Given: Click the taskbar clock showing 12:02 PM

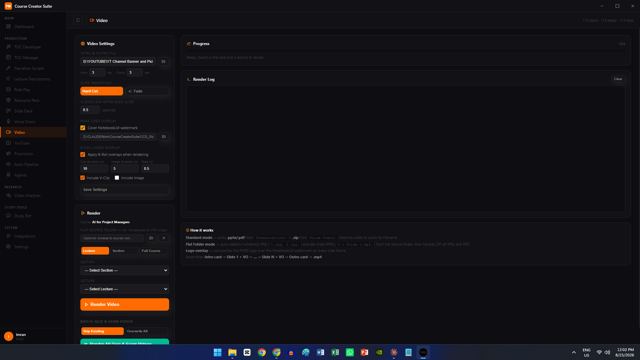Looking at the screenshot, I should coord(625,352).
